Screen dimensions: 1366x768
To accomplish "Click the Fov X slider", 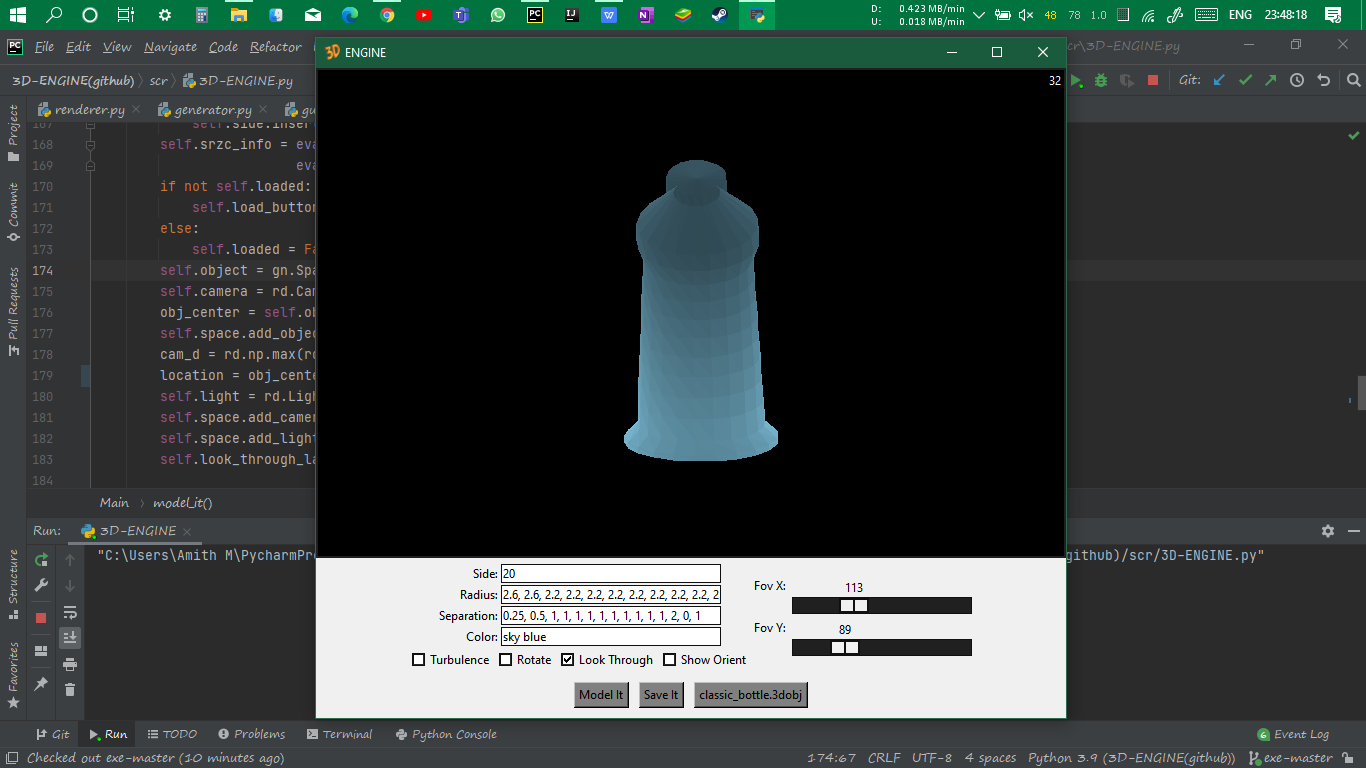I will click(x=881, y=605).
